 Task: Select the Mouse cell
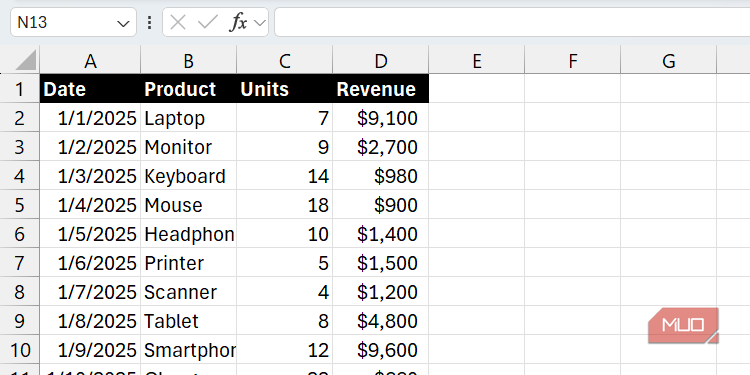[188, 205]
